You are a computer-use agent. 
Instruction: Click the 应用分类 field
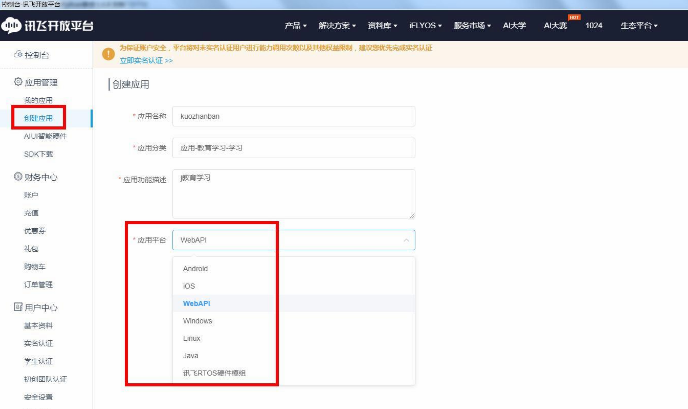(294, 148)
